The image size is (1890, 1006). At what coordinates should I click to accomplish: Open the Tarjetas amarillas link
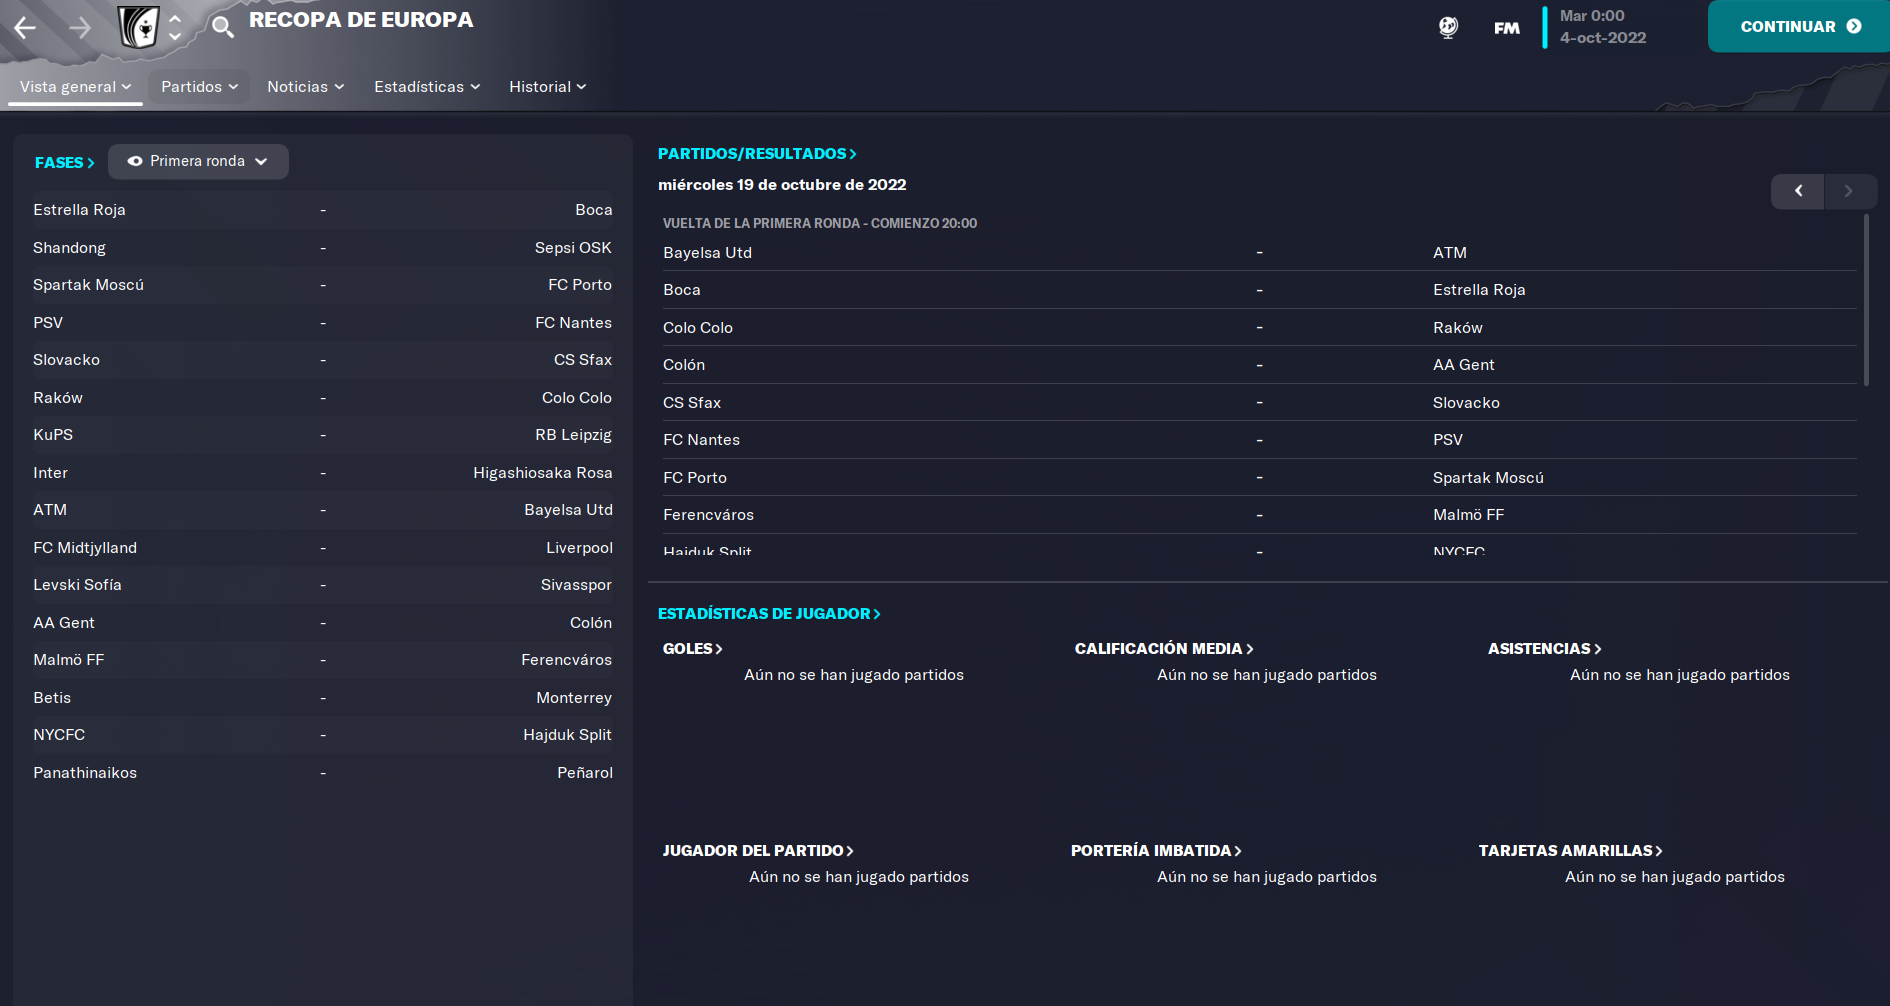[1570, 851]
